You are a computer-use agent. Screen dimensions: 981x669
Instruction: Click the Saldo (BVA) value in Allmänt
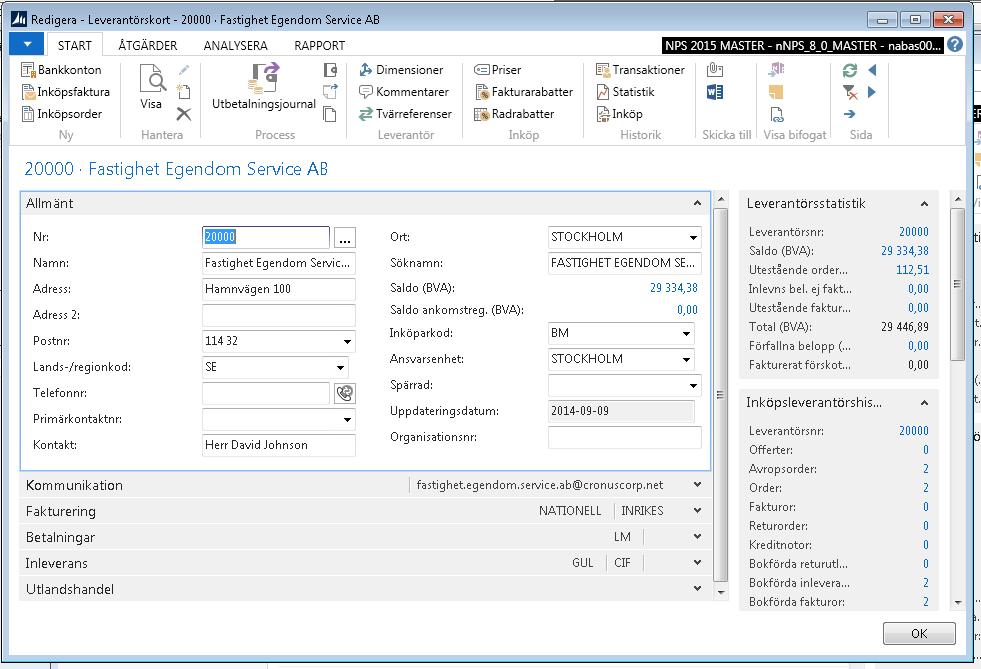(674, 288)
